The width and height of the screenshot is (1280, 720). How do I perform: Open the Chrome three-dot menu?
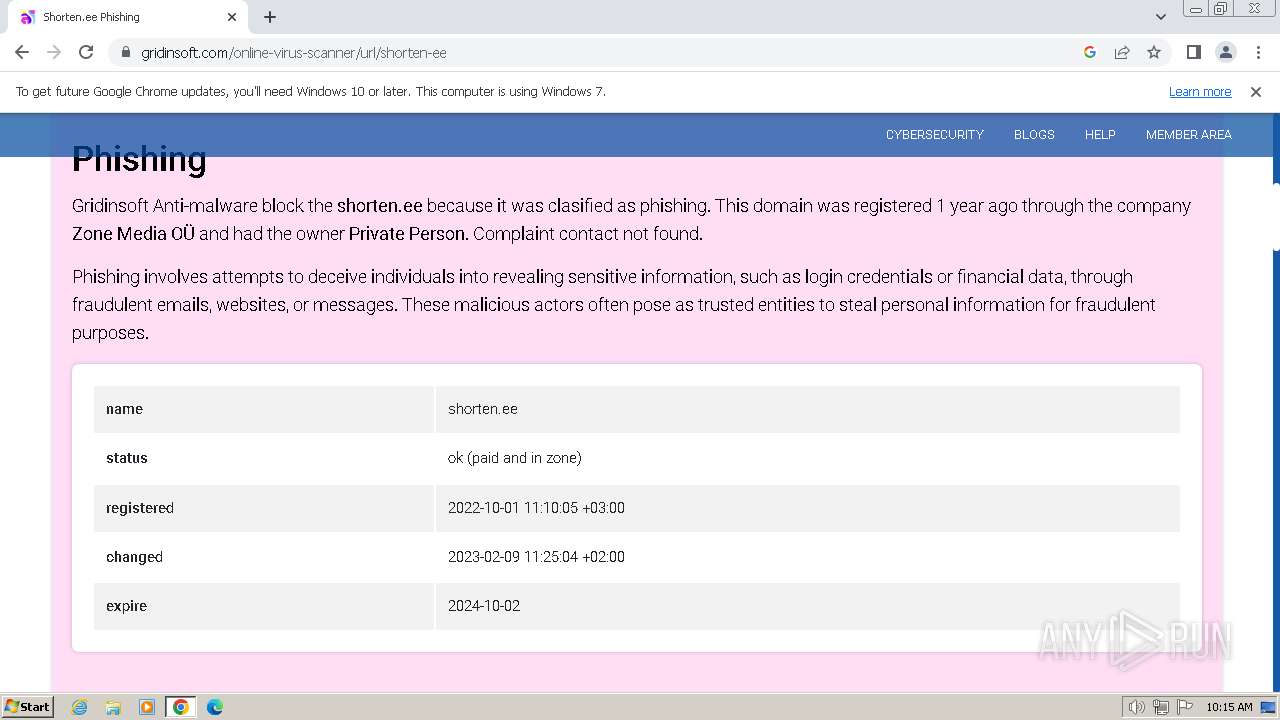[x=1258, y=52]
